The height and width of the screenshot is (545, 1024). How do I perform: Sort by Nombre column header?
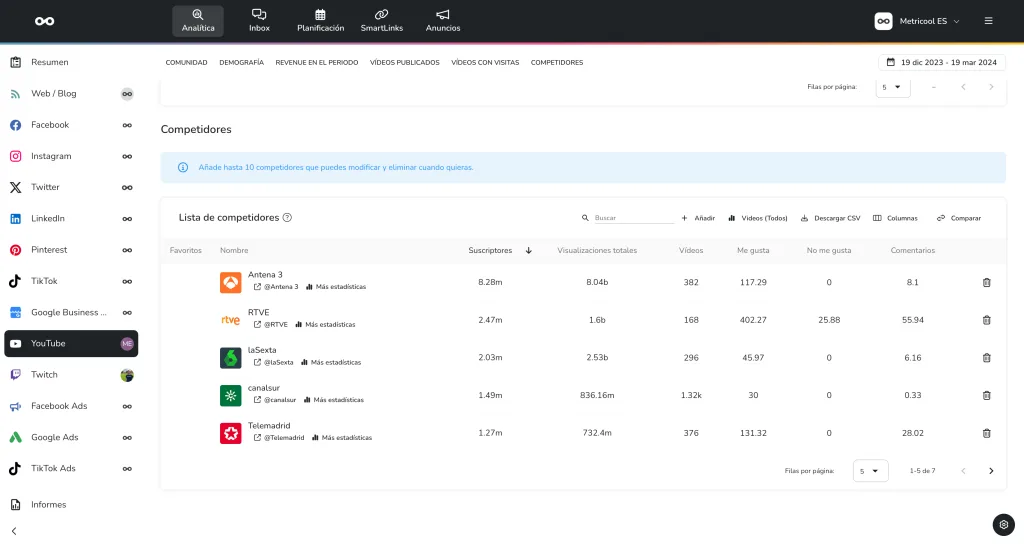(234, 251)
